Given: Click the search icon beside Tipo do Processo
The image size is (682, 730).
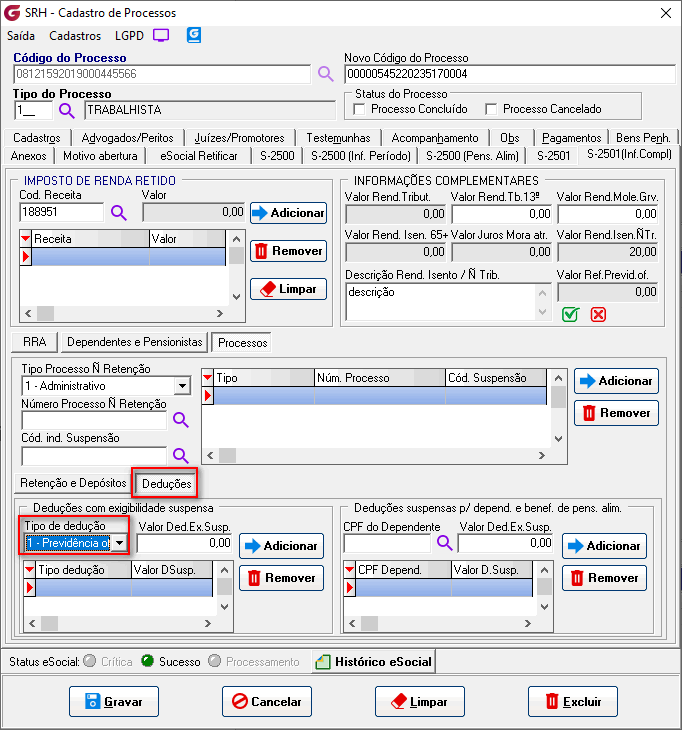Looking at the screenshot, I should 67,110.
